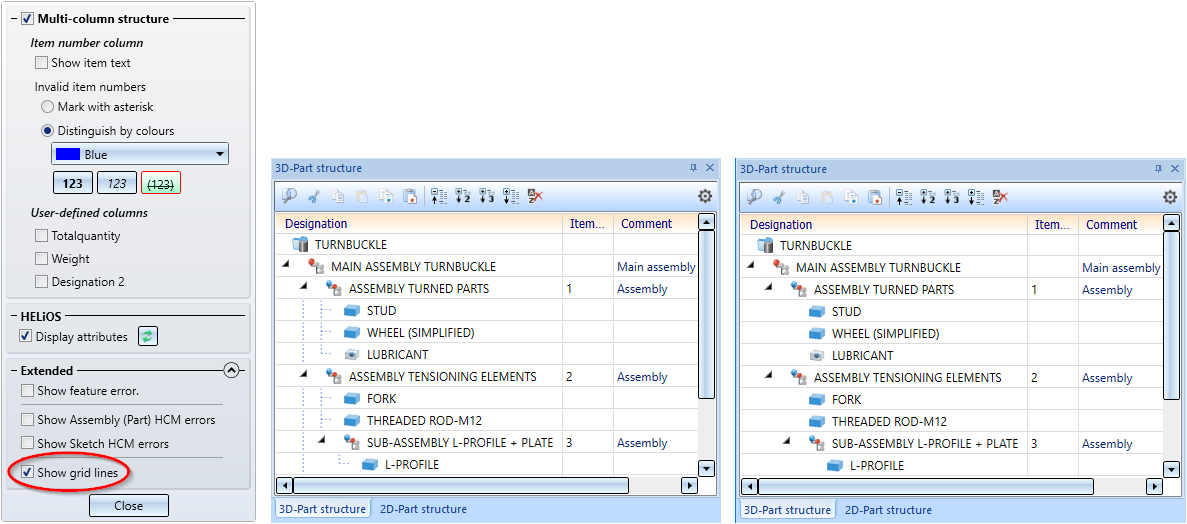Collapse MAIN ASSEMBLY TURNBUCKLE in left panel
The height and width of the screenshot is (524, 1187).
286,266
